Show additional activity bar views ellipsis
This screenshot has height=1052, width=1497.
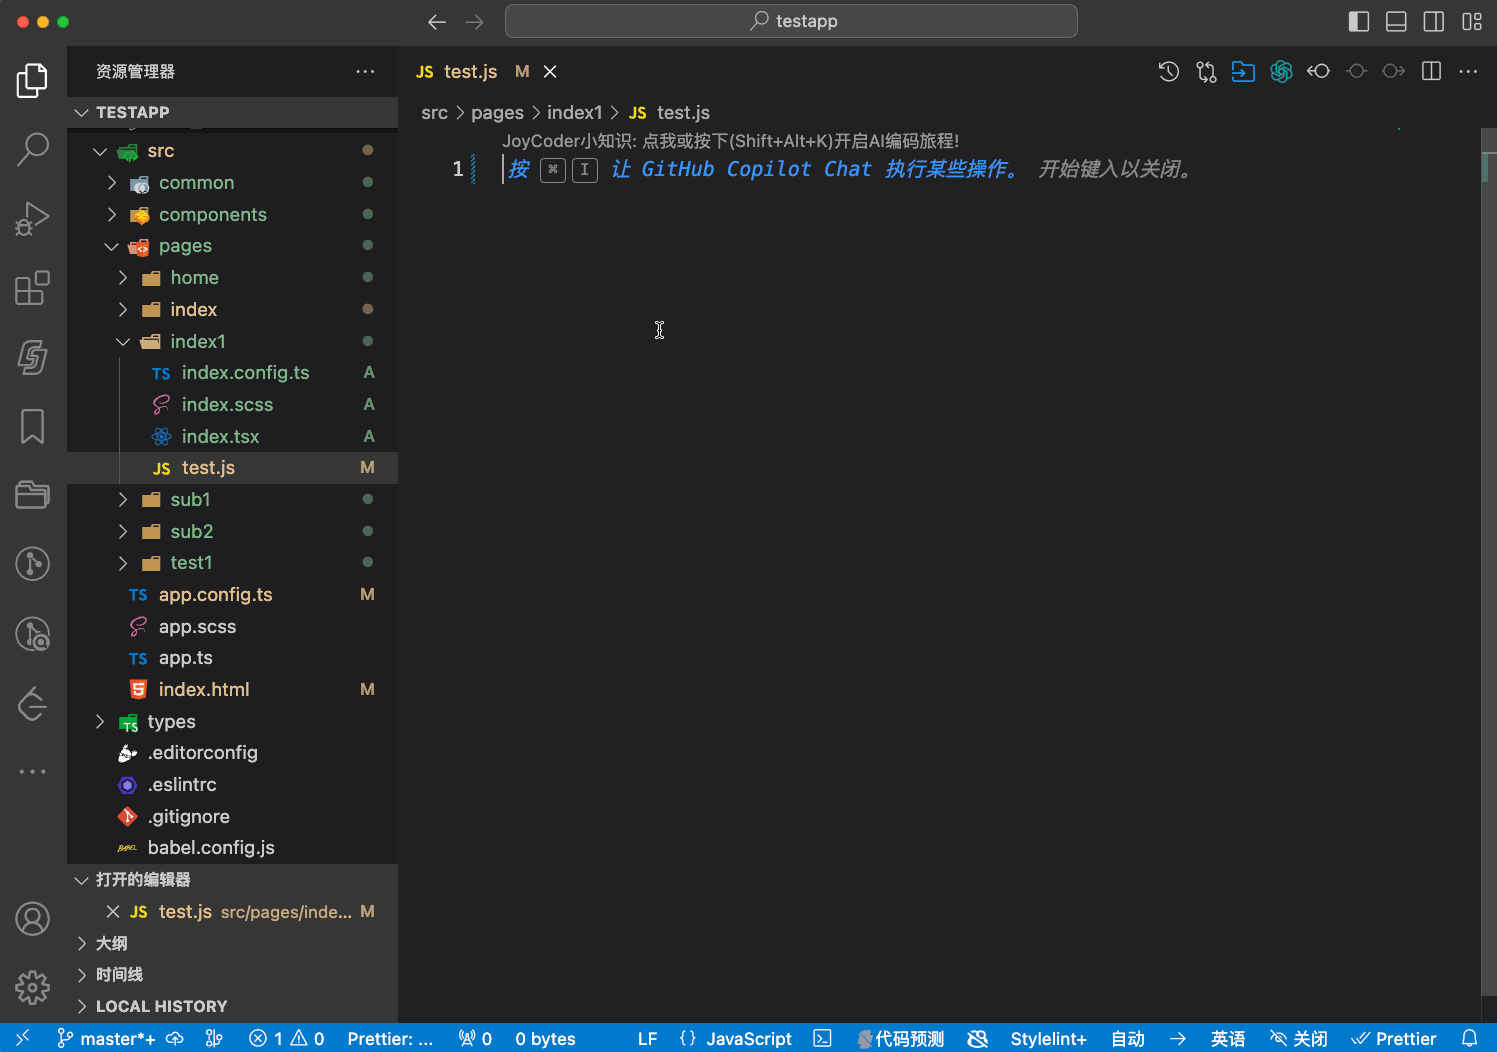(x=32, y=771)
